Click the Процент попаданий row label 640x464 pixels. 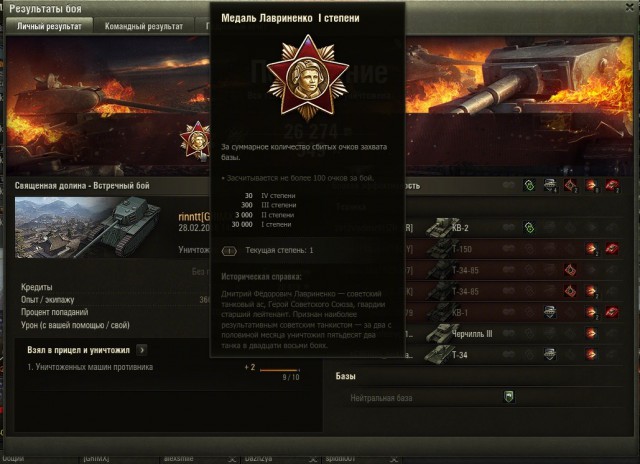pos(55,312)
